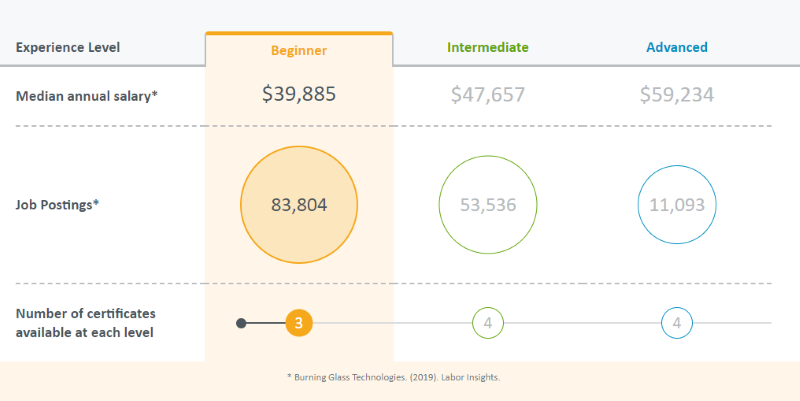Click the Job Postings row label
This screenshot has height=401, width=800.
(57, 205)
